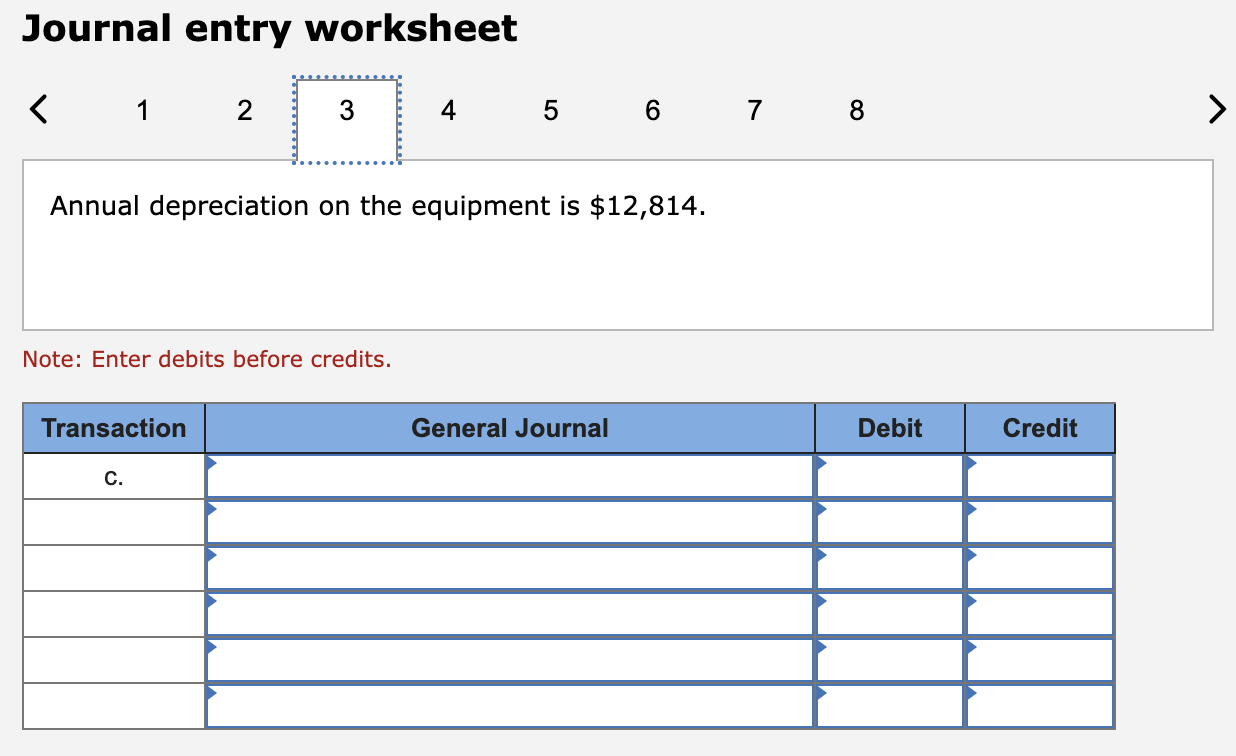Image resolution: width=1236 pixels, height=756 pixels.
Task: Click the Credit field in last row
Action: point(1040,706)
